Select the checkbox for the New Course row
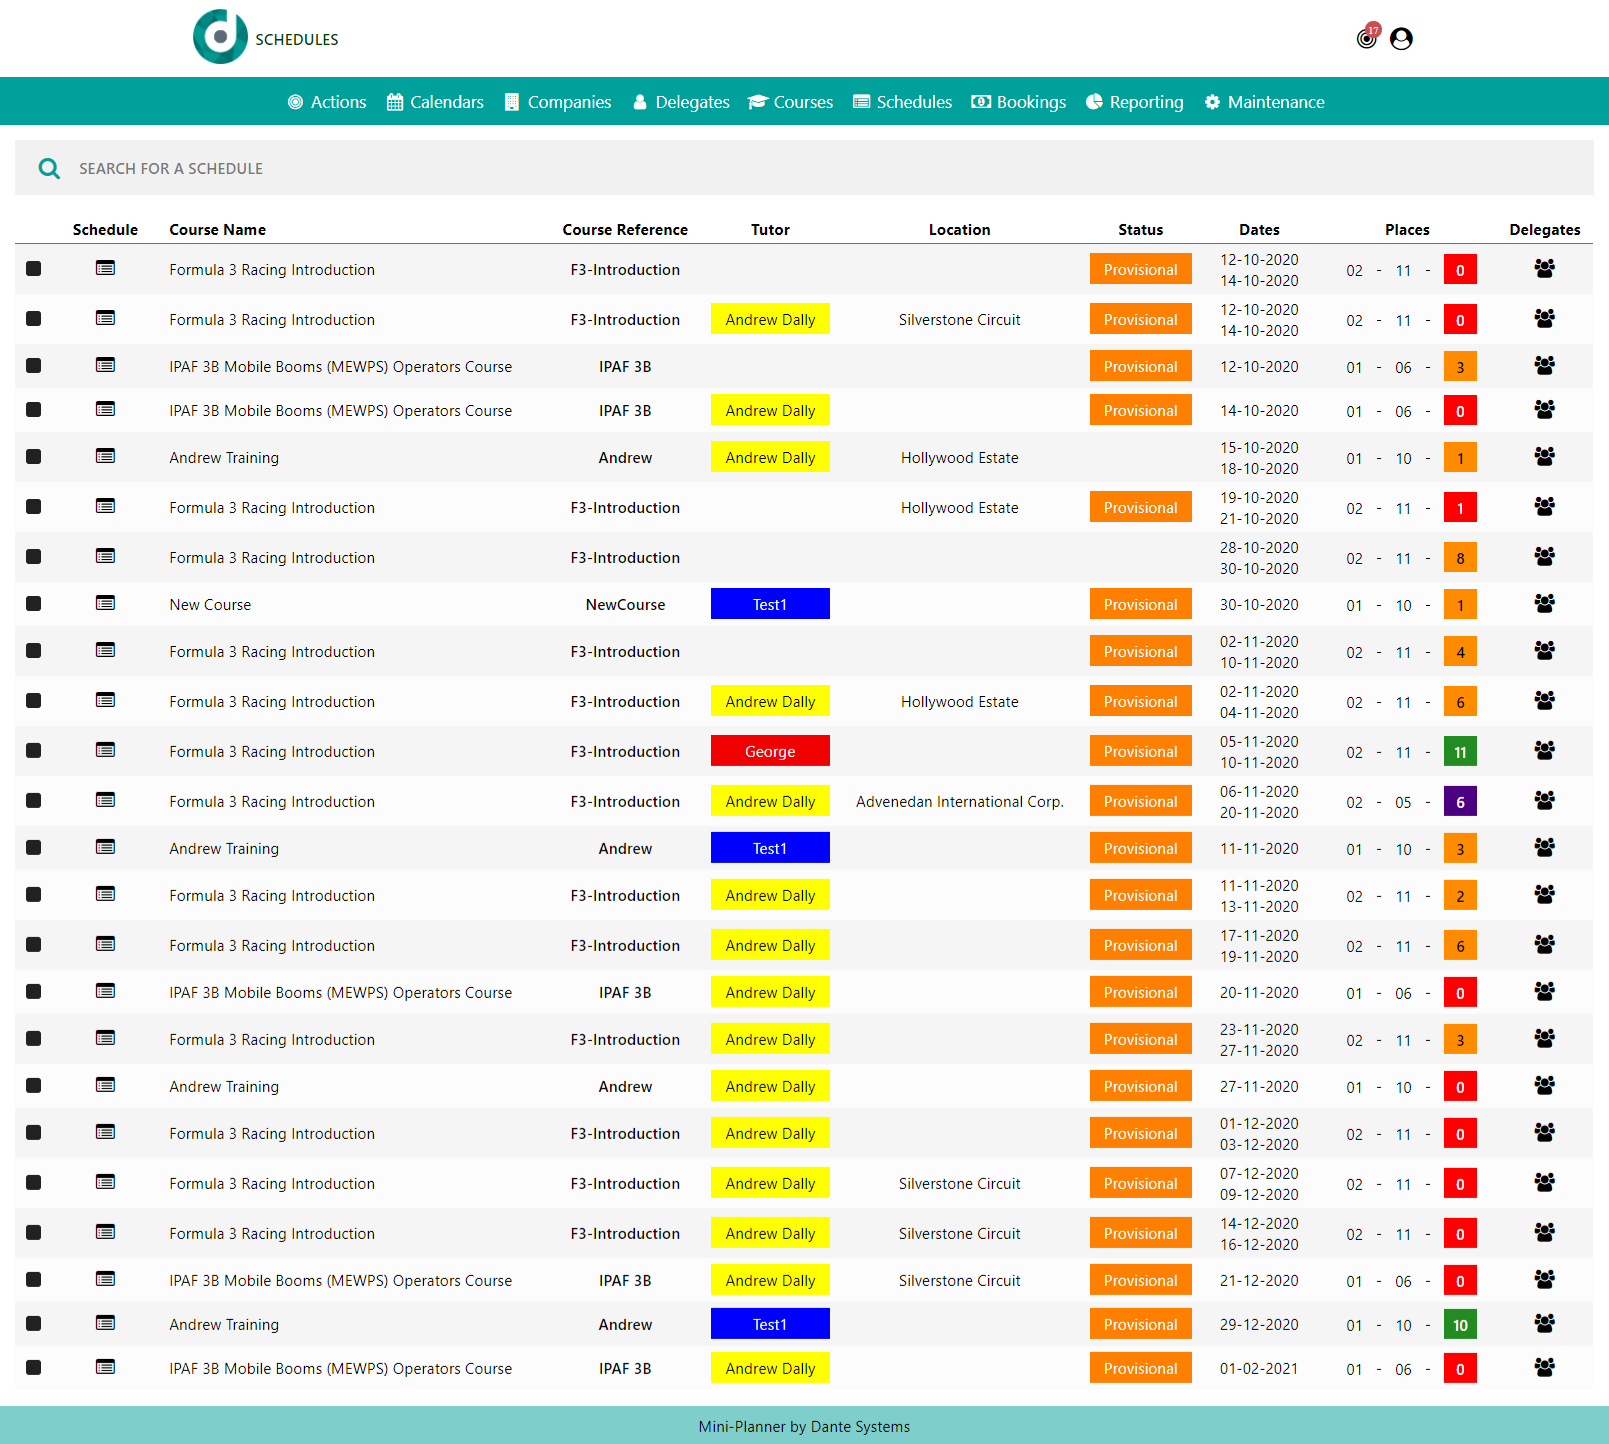The height and width of the screenshot is (1444, 1609). click(33, 603)
